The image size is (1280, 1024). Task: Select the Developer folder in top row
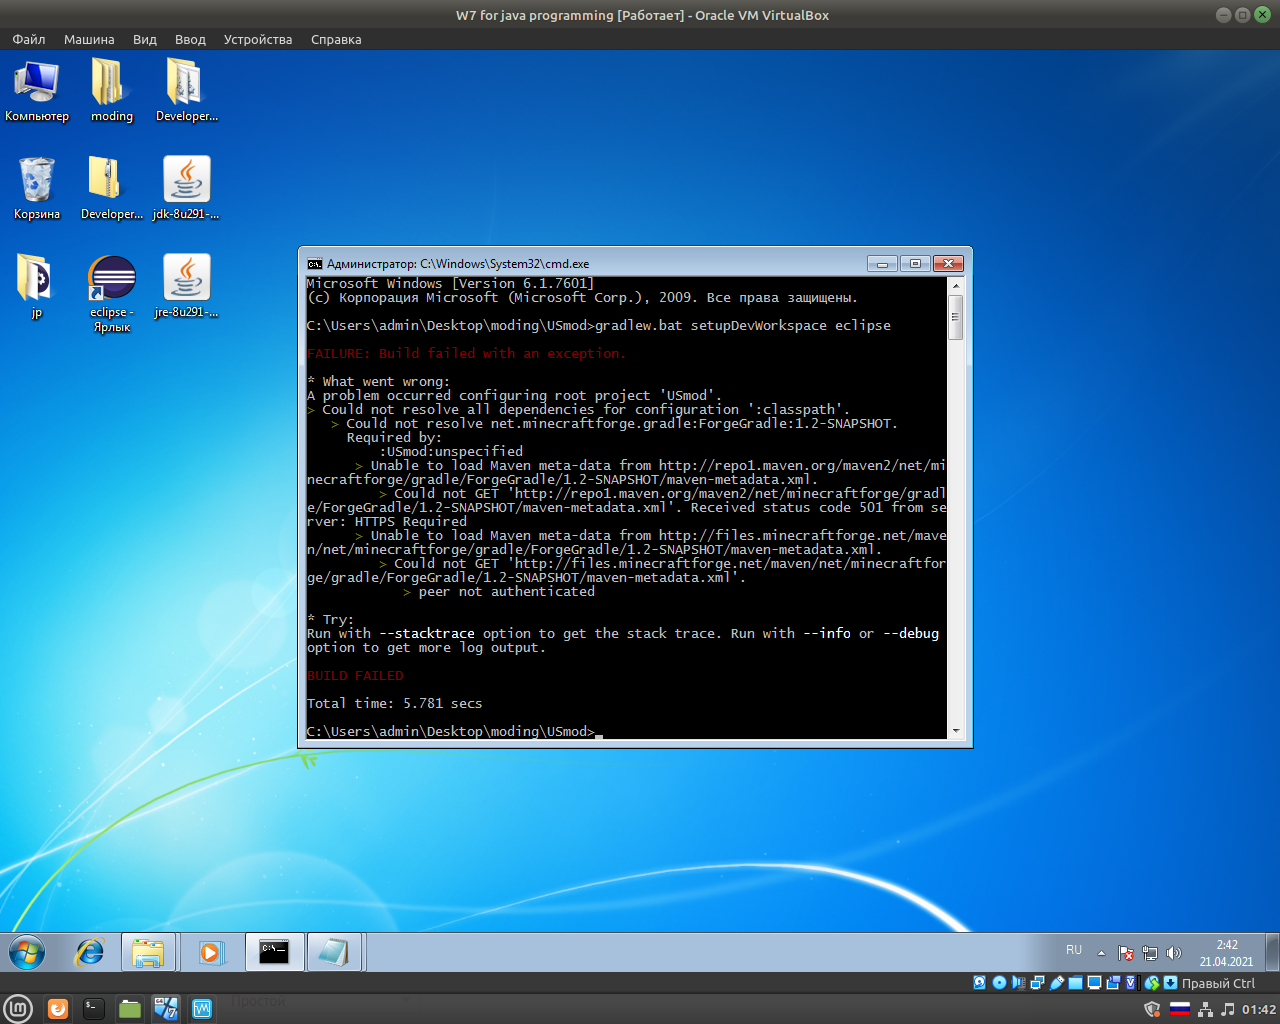coord(186,91)
